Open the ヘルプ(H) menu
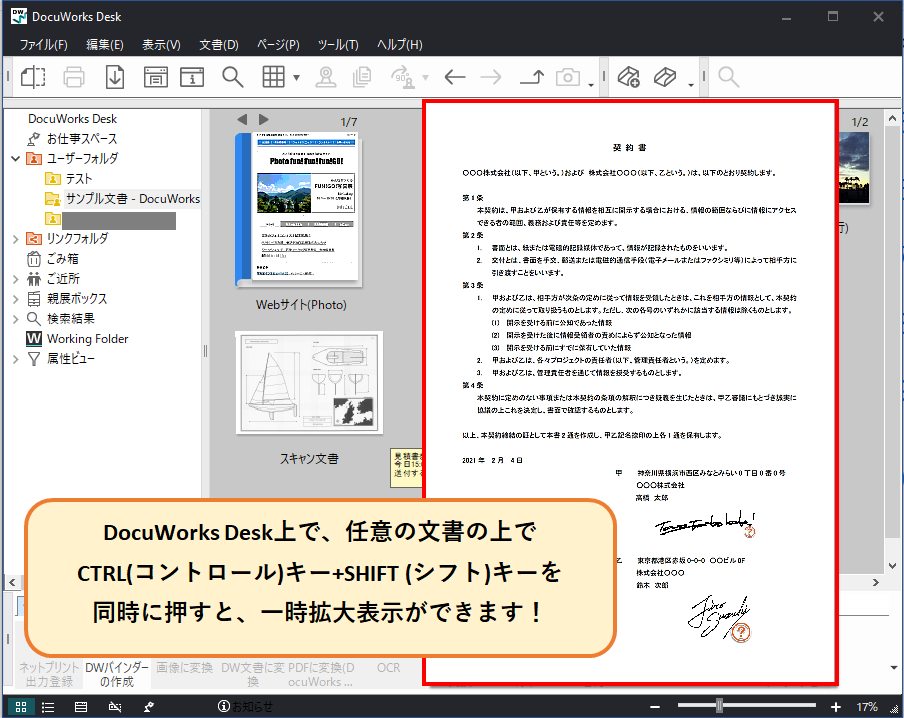904x718 pixels. tap(400, 44)
